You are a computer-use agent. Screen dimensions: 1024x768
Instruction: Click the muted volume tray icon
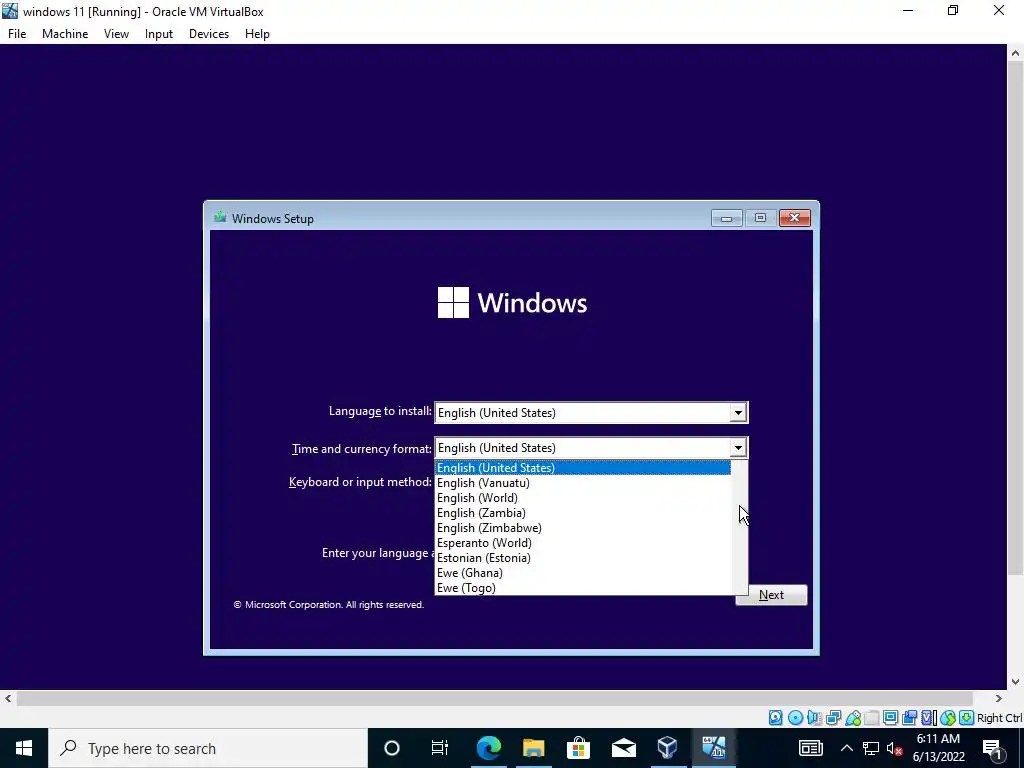[894, 748]
